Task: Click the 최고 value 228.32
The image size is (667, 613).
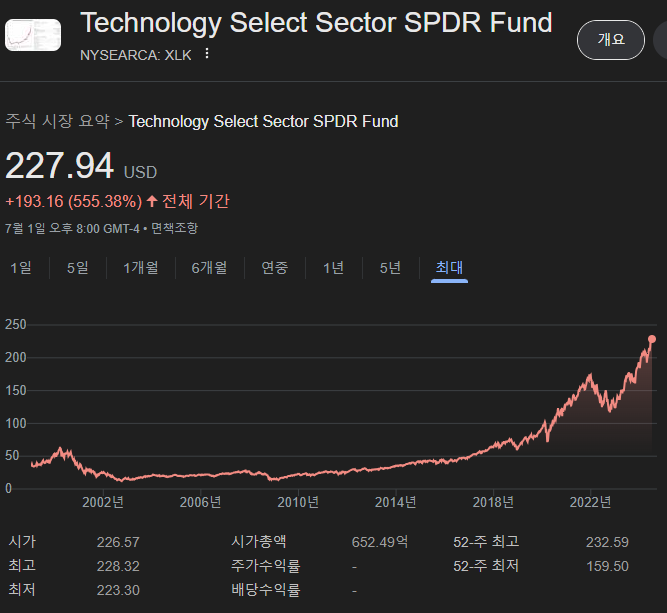Action: pos(118,566)
